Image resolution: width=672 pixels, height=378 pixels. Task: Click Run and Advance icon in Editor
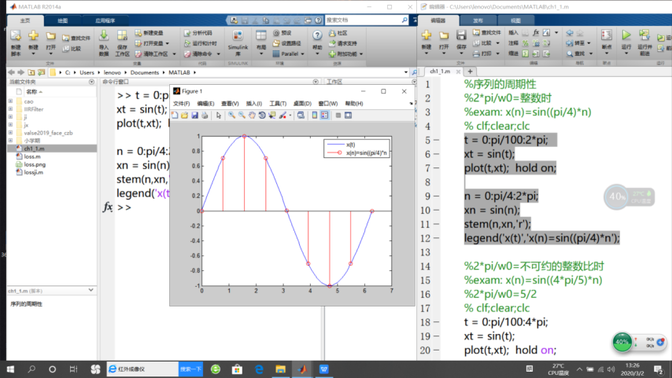(x=644, y=35)
